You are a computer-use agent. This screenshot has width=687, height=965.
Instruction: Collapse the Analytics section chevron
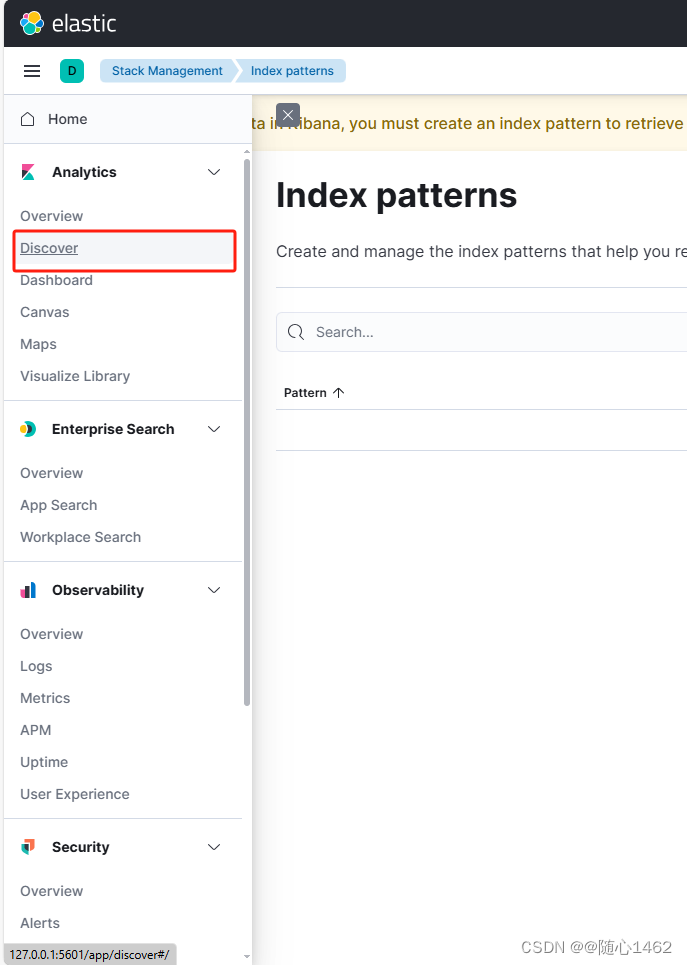214,172
